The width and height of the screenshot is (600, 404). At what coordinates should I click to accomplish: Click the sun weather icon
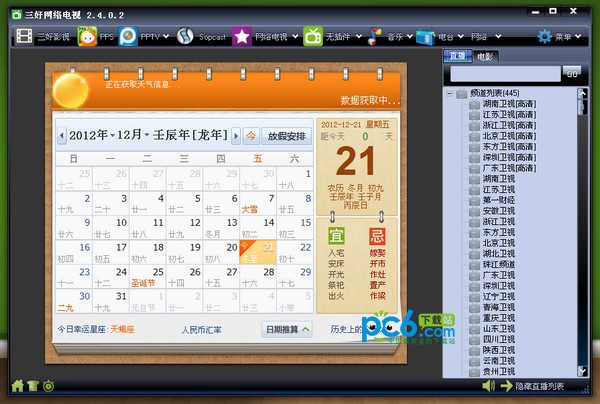[x=70, y=91]
